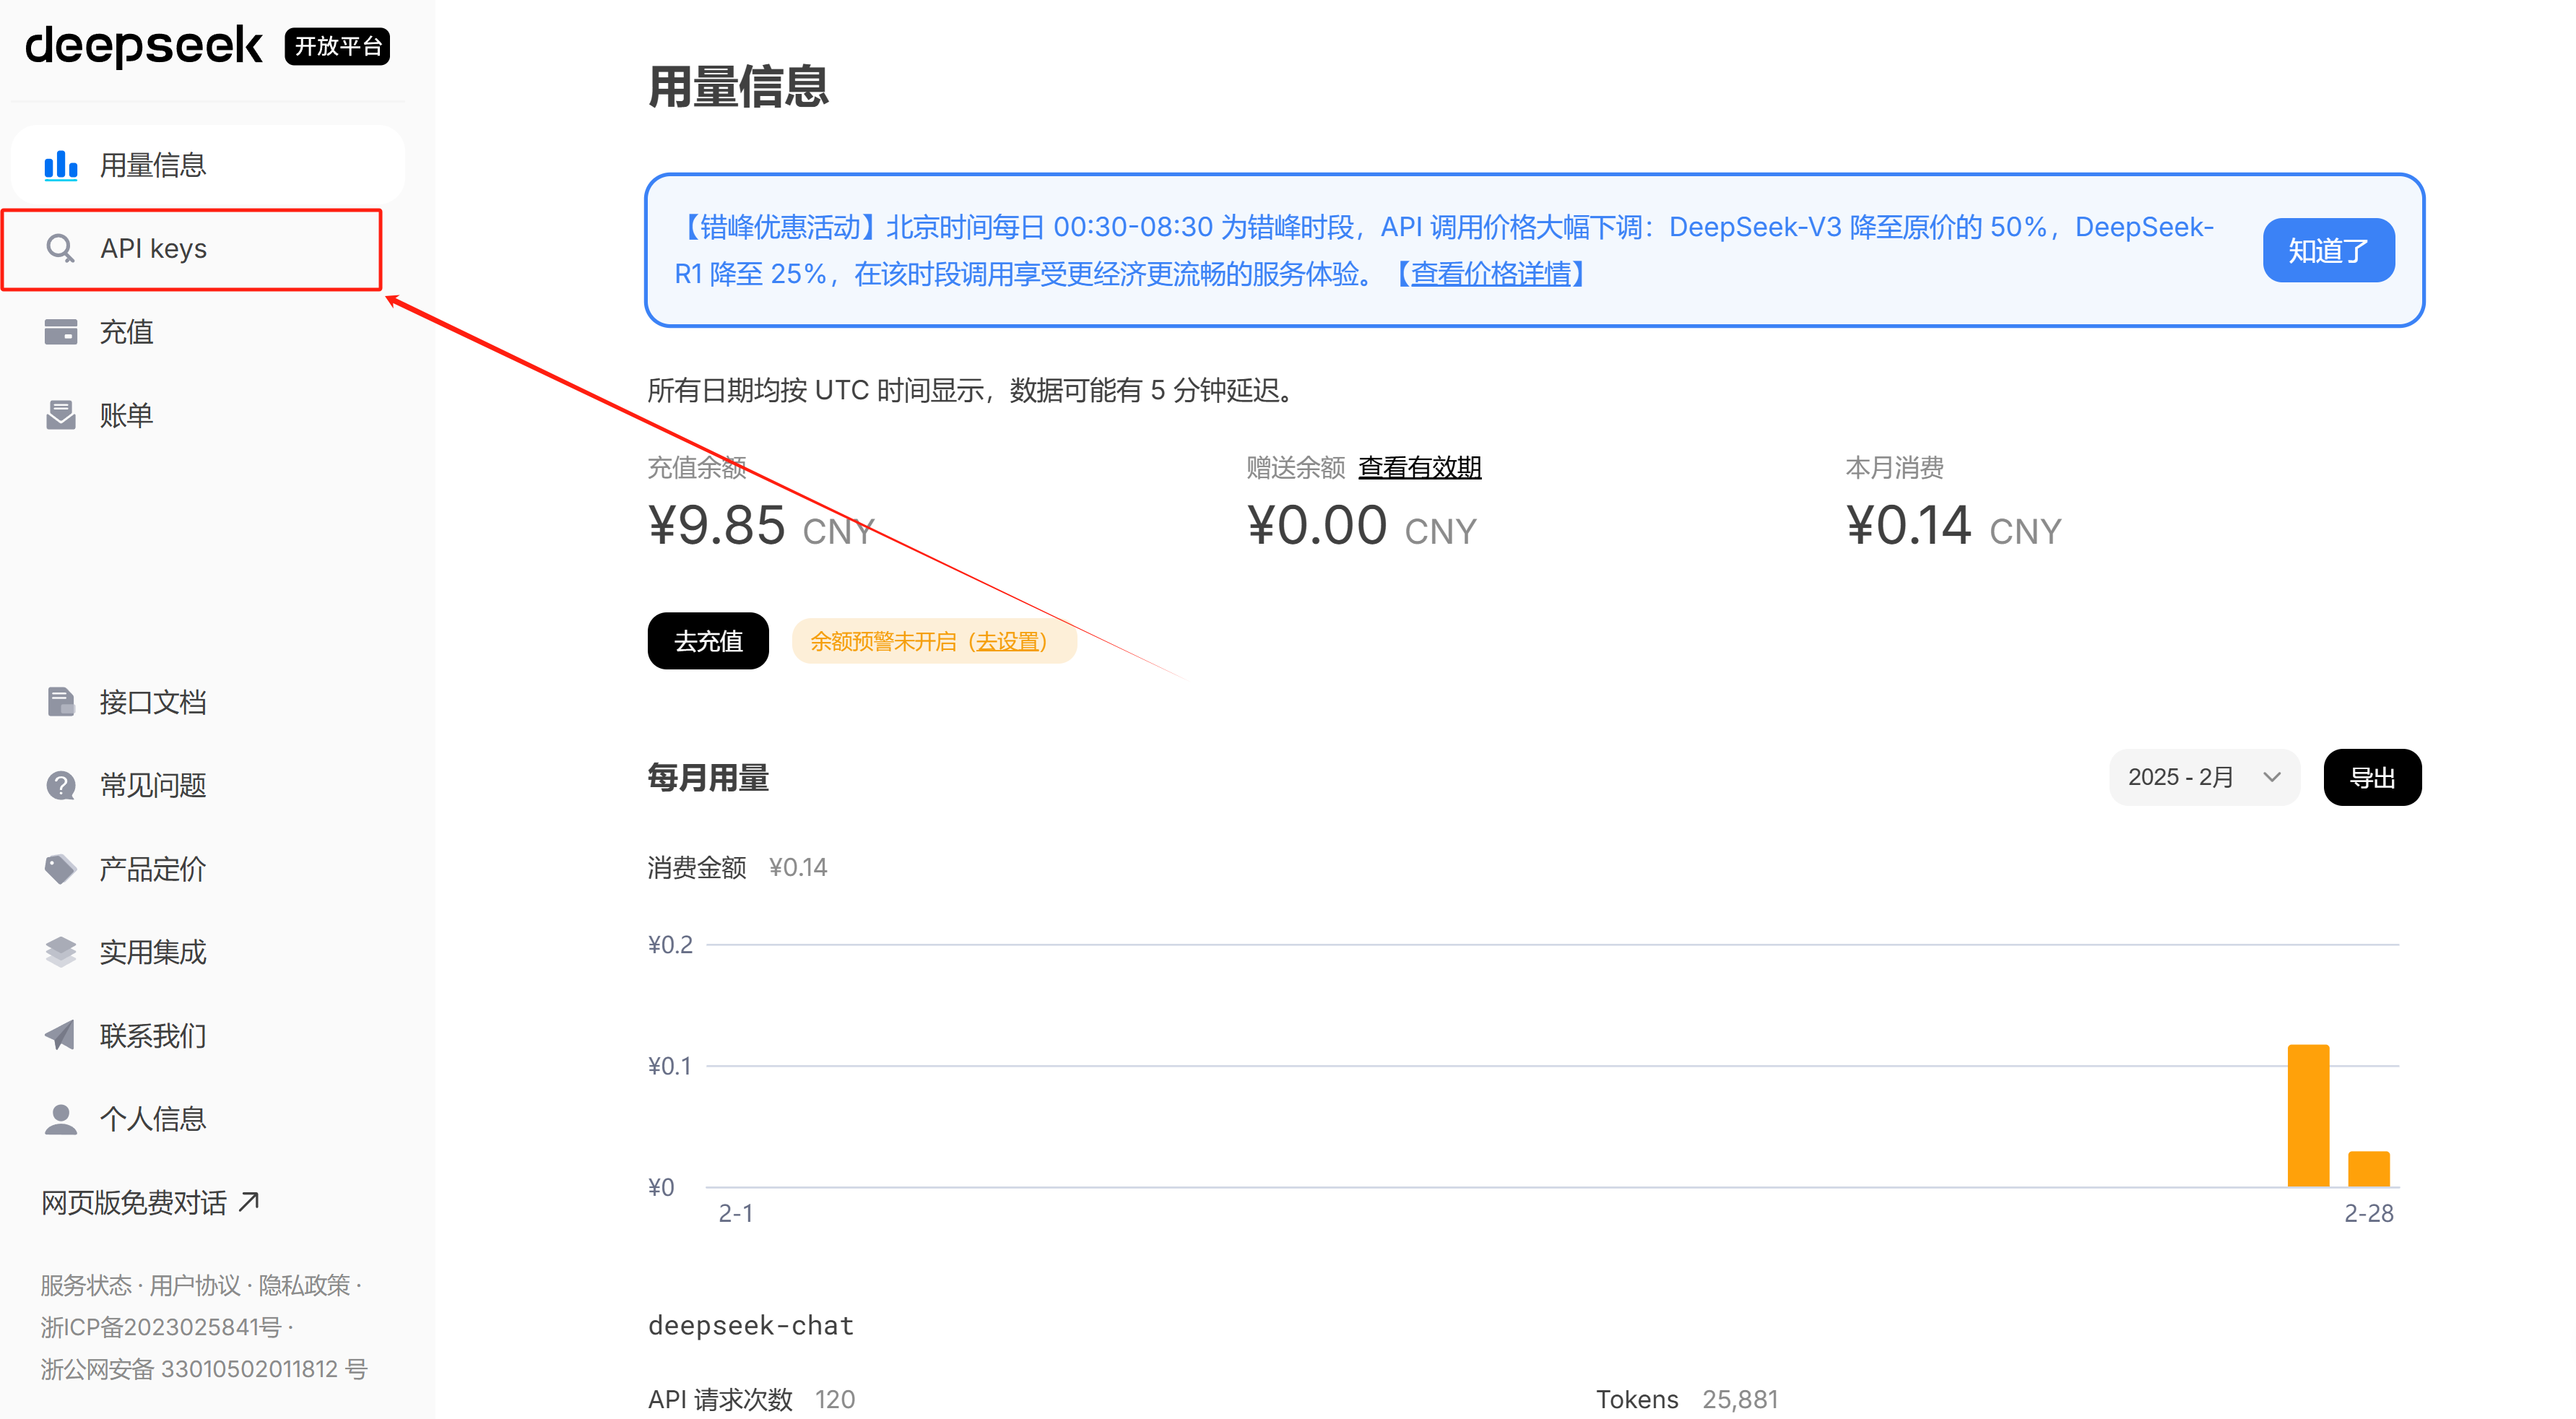This screenshot has height=1419, width=2576.
Task: Click the paper plane icon for 联系我们
Action: (x=60, y=1035)
